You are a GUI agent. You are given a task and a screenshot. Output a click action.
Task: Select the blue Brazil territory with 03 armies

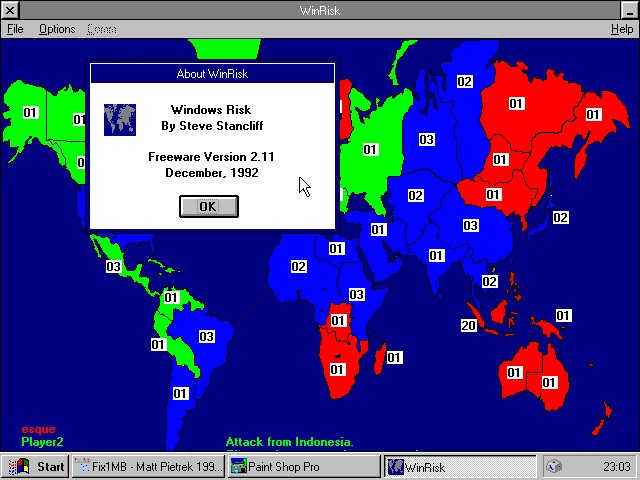(206, 337)
